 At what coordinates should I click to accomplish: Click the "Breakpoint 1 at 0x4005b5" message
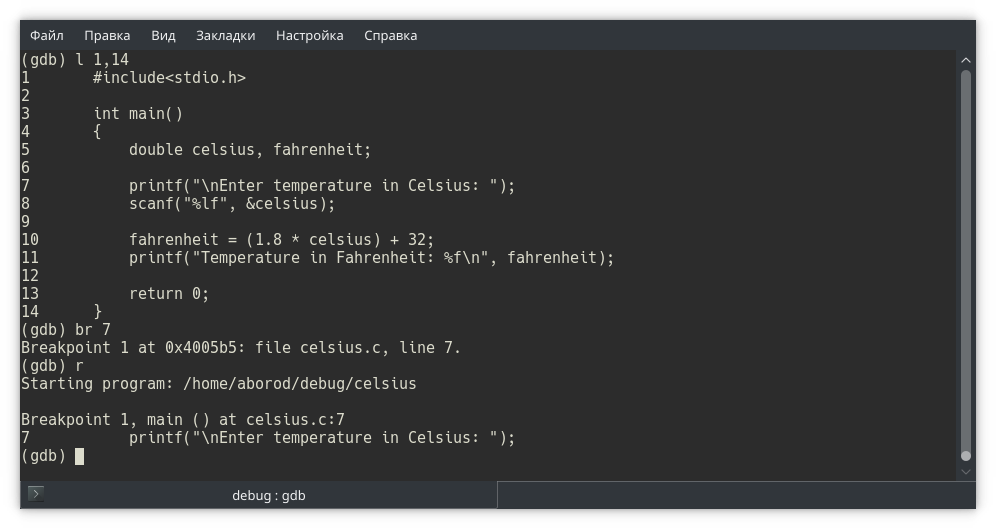point(240,347)
